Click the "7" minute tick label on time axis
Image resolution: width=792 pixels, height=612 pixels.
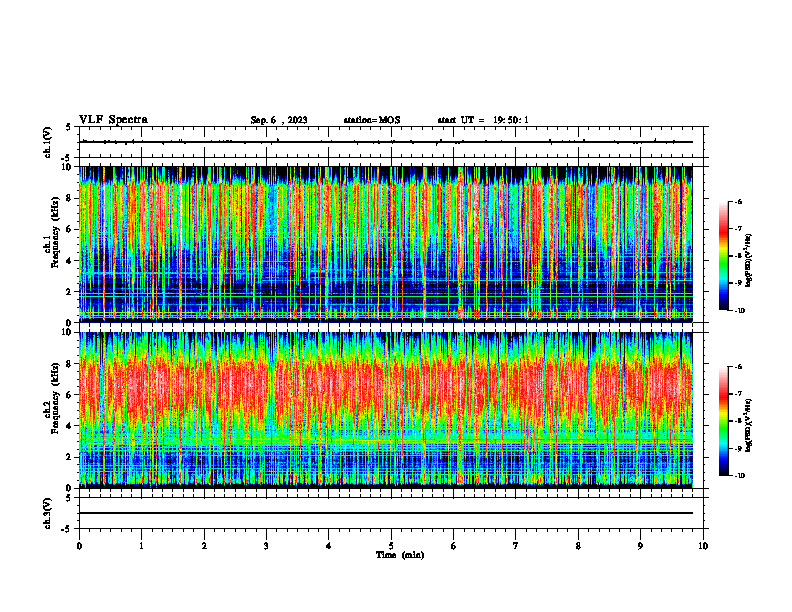516,546
